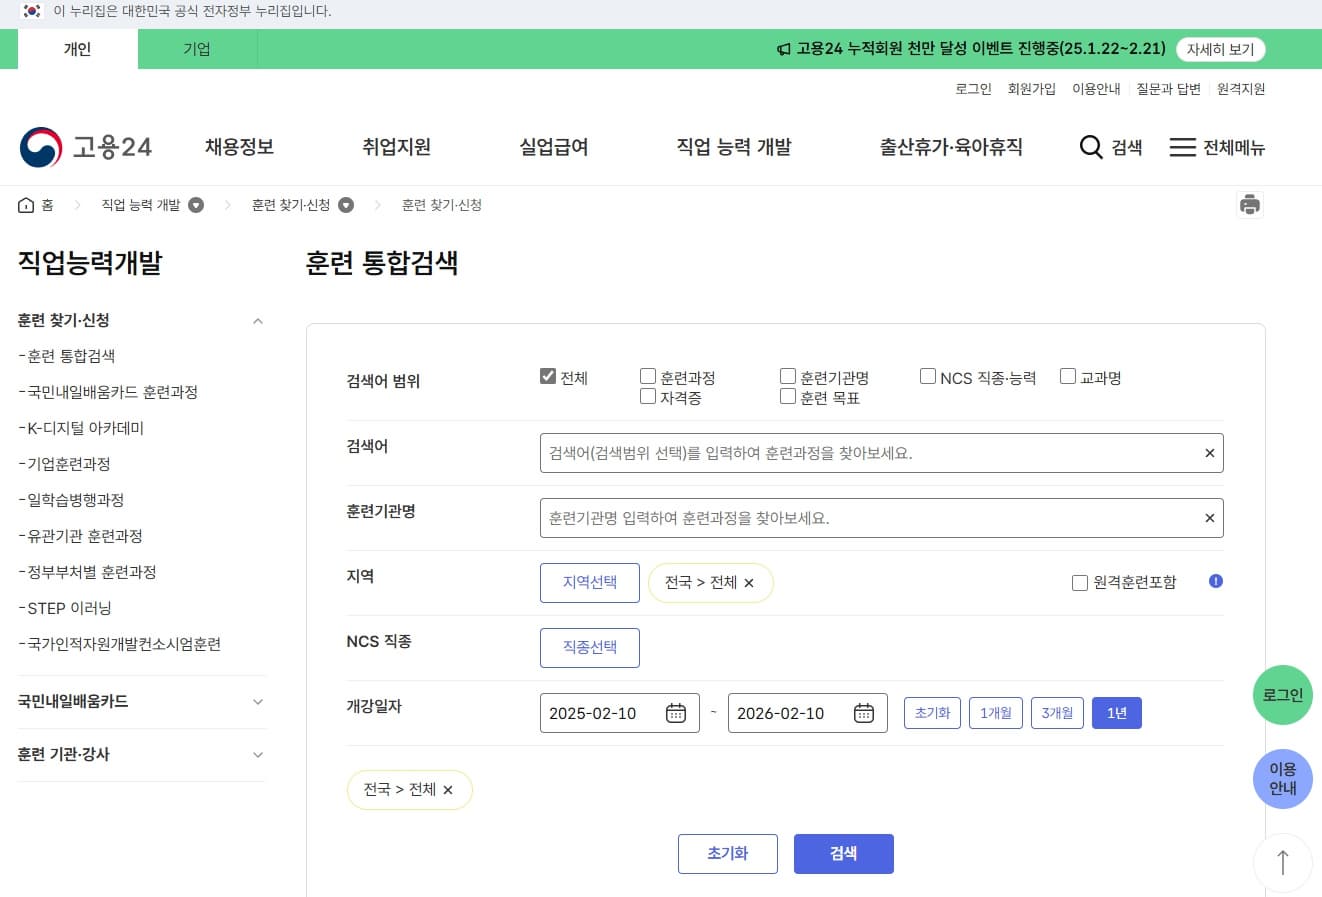Image resolution: width=1322 pixels, height=897 pixels.
Task: Click the home icon in the breadcrumb
Action: pos(25,204)
